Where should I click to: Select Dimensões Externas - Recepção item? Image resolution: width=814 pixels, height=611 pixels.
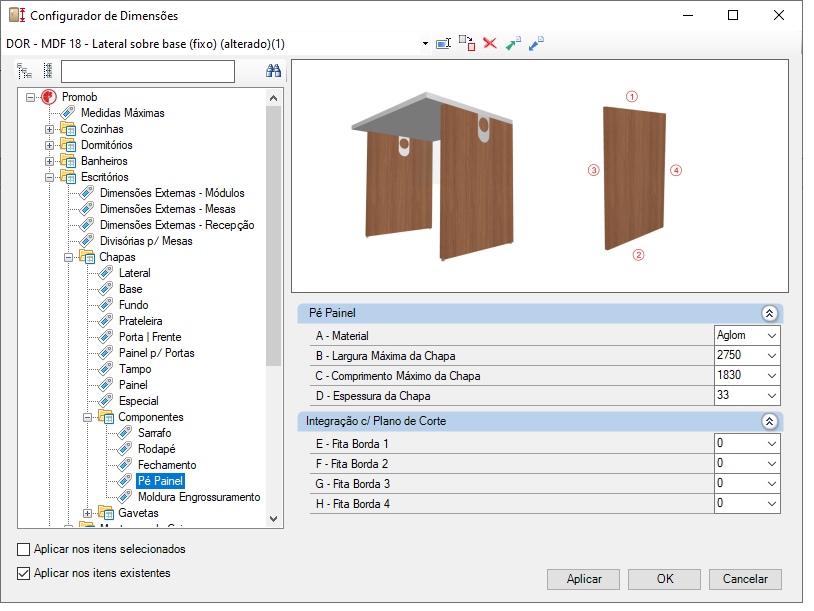(177, 225)
